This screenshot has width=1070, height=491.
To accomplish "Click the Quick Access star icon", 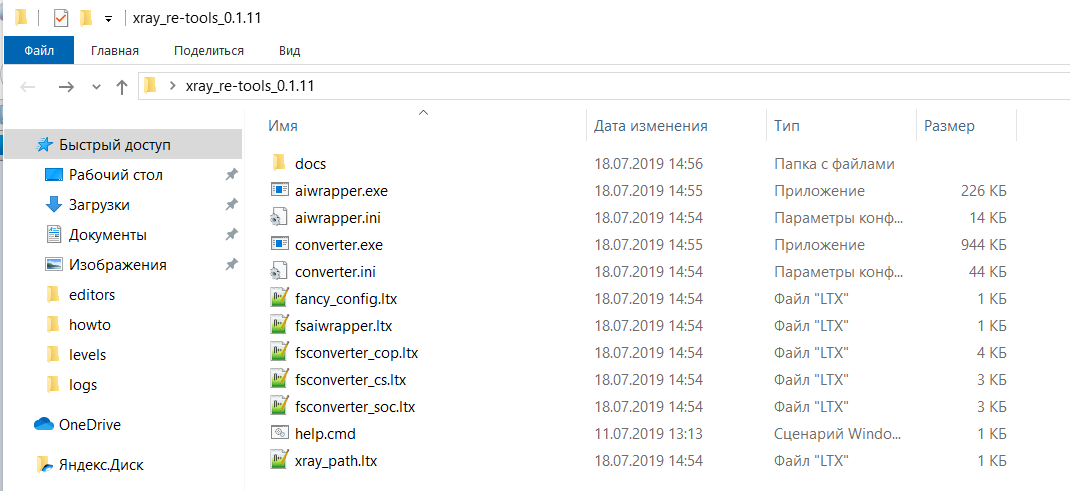I will point(44,145).
